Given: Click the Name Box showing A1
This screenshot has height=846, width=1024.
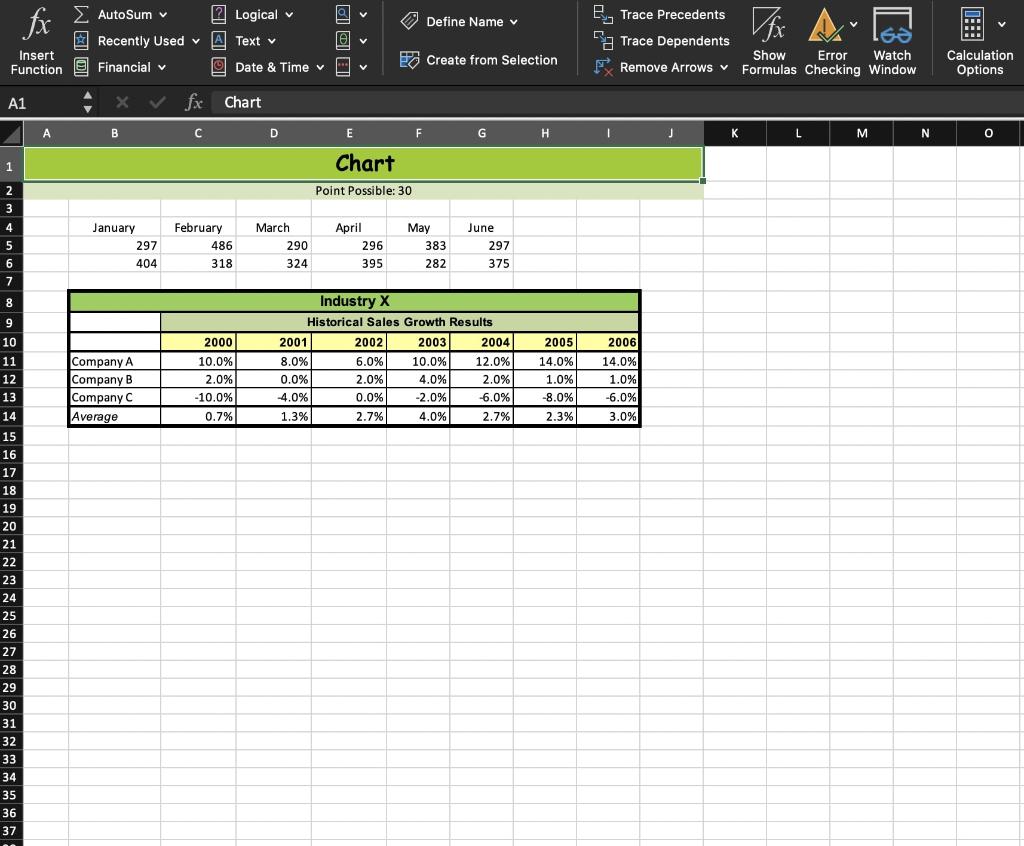Looking at the screenshot, I should (39, 103).
